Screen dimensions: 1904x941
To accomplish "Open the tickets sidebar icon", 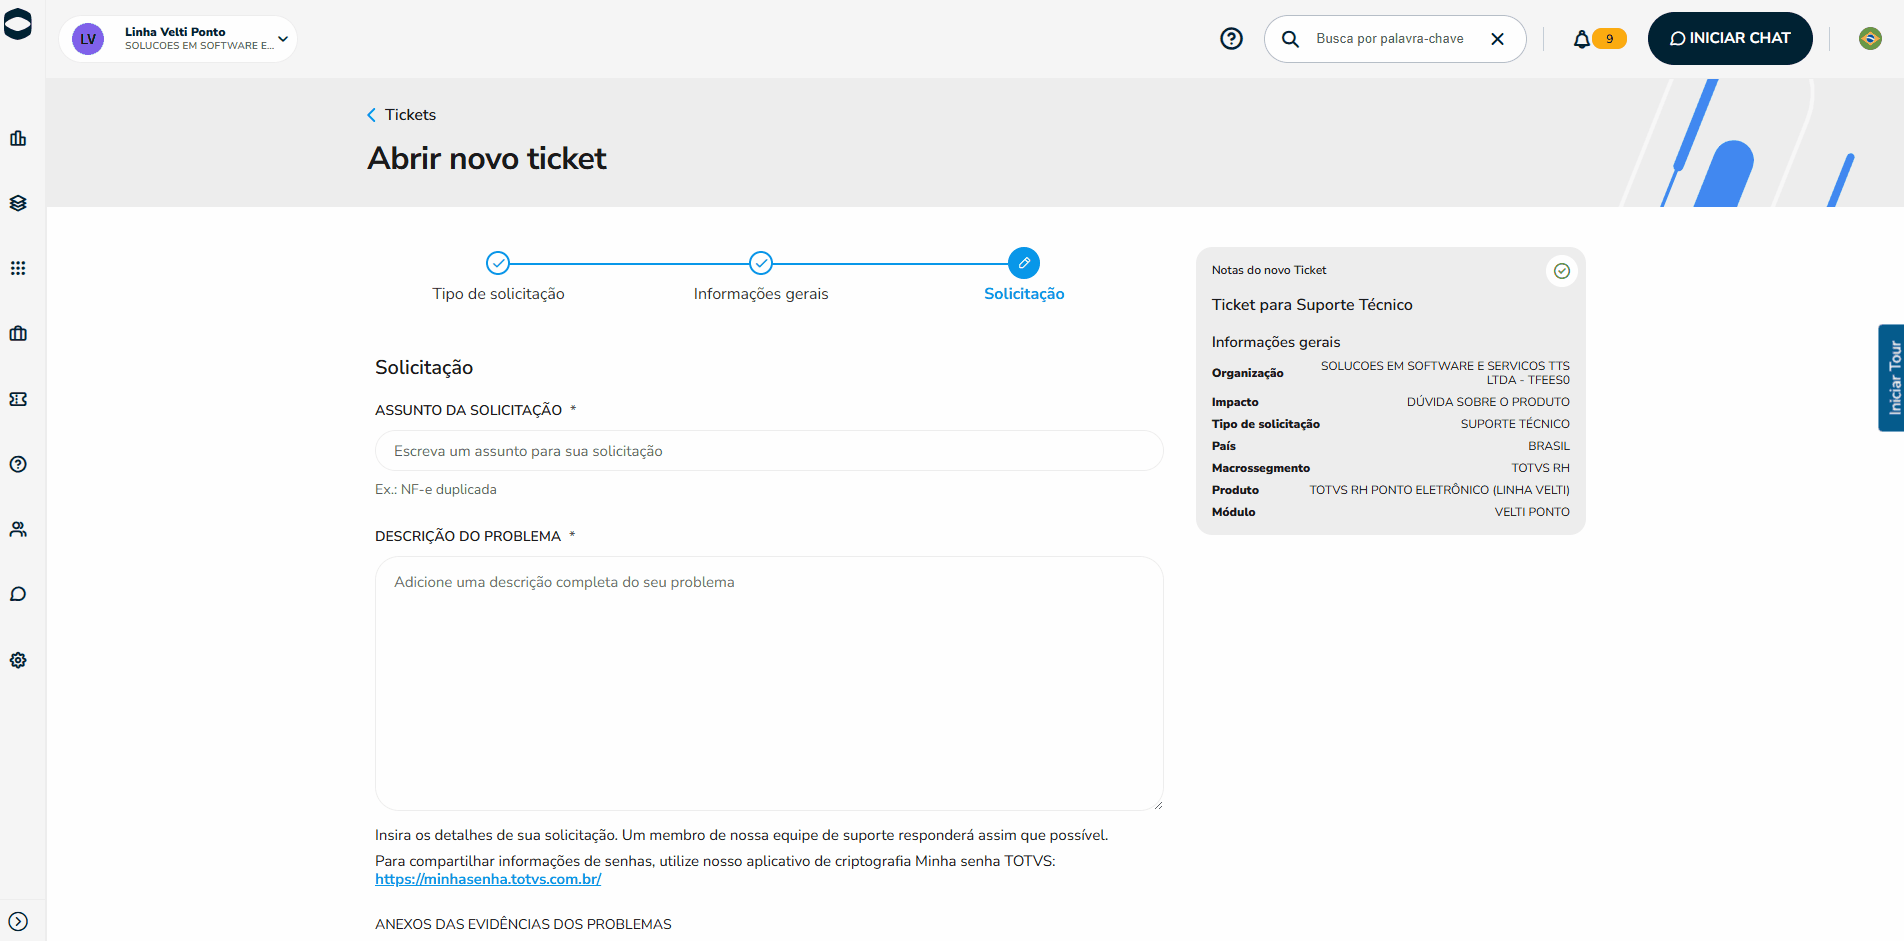I will point(18,399).
